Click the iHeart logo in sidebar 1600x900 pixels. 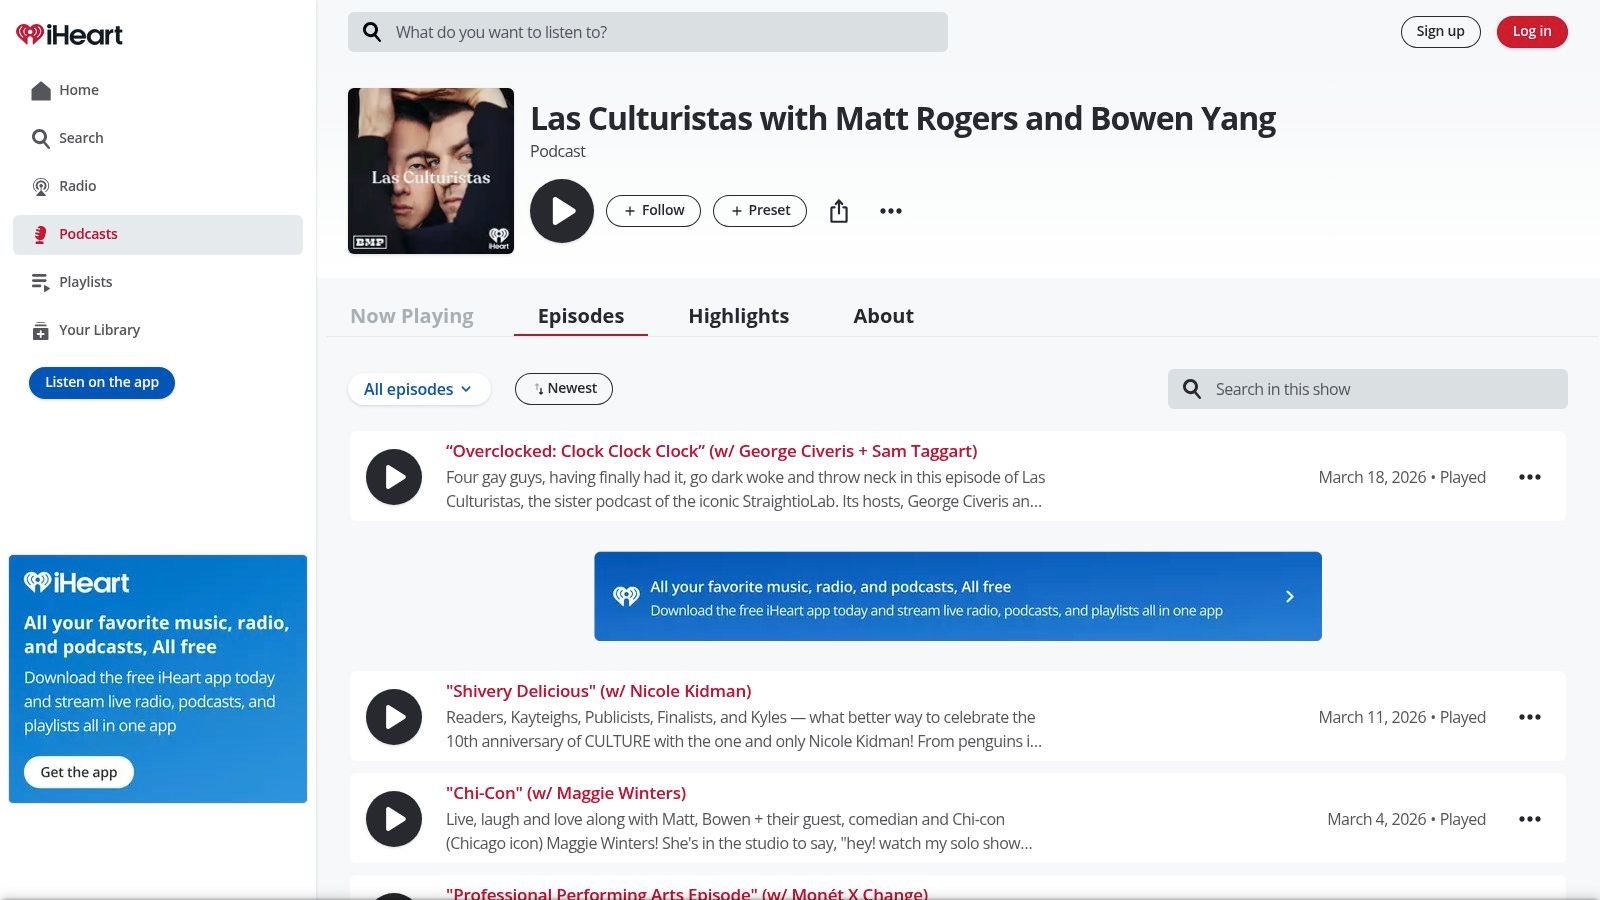69,35
